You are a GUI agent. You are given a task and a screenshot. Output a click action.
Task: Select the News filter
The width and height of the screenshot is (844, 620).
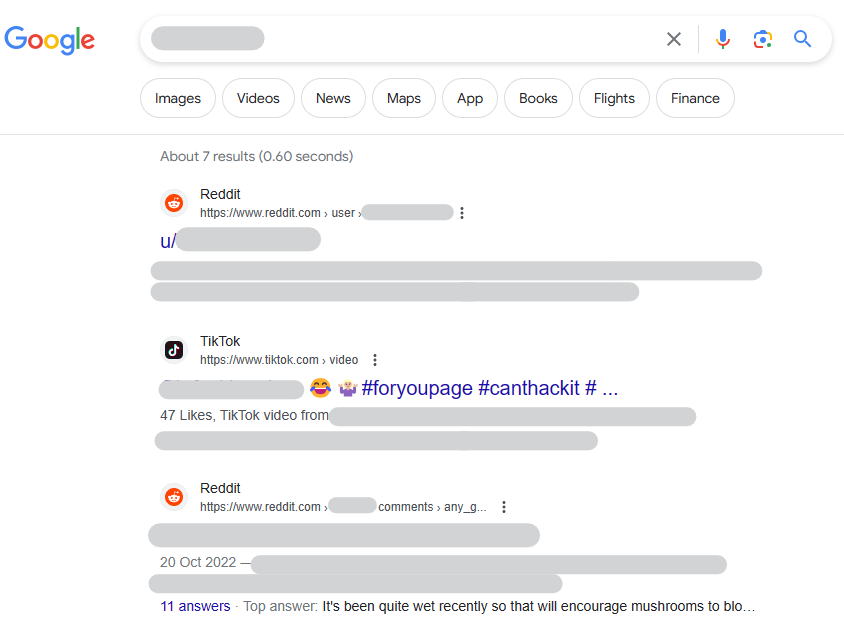click(333, 98)
